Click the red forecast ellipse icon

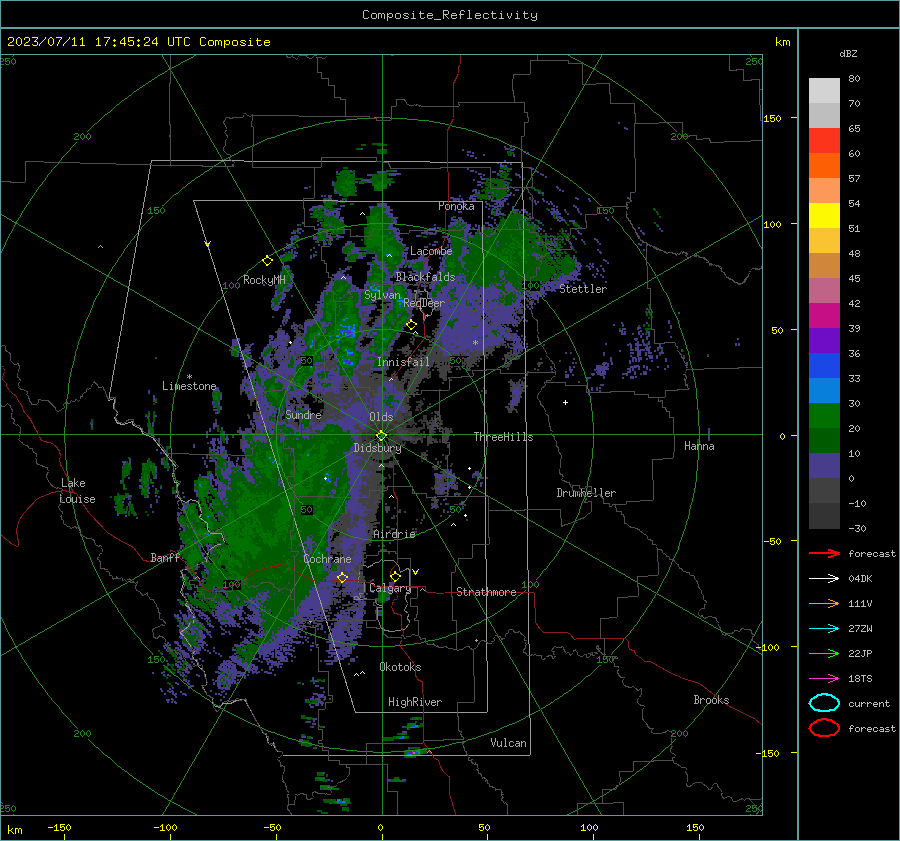(824, 728)
